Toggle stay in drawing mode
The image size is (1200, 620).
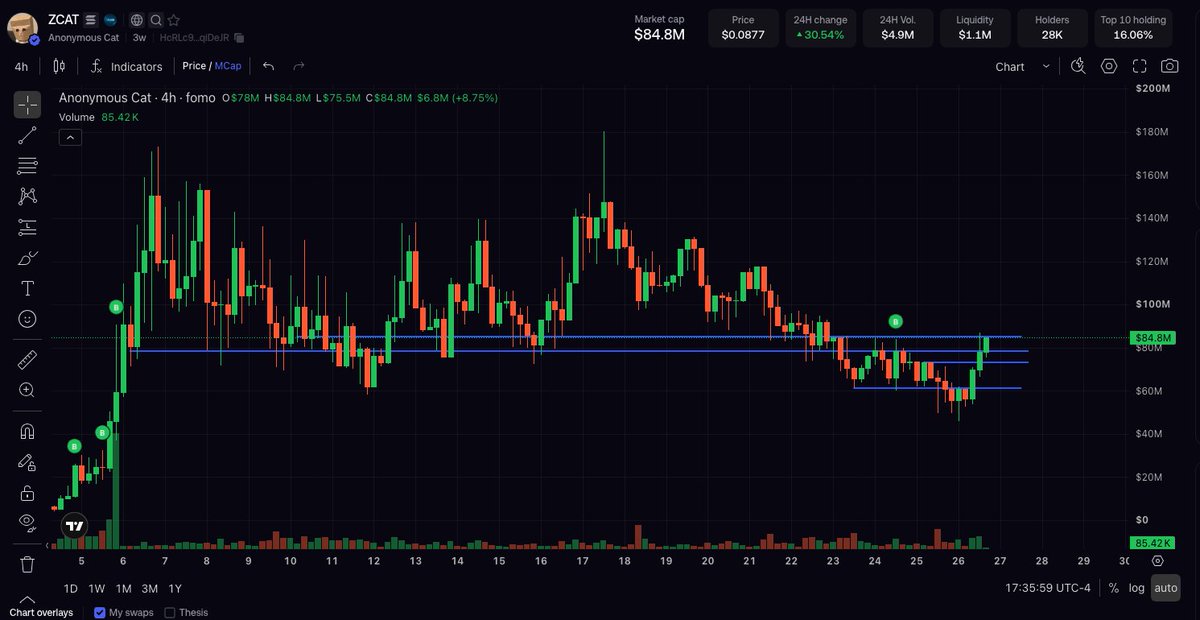point(28,463)
